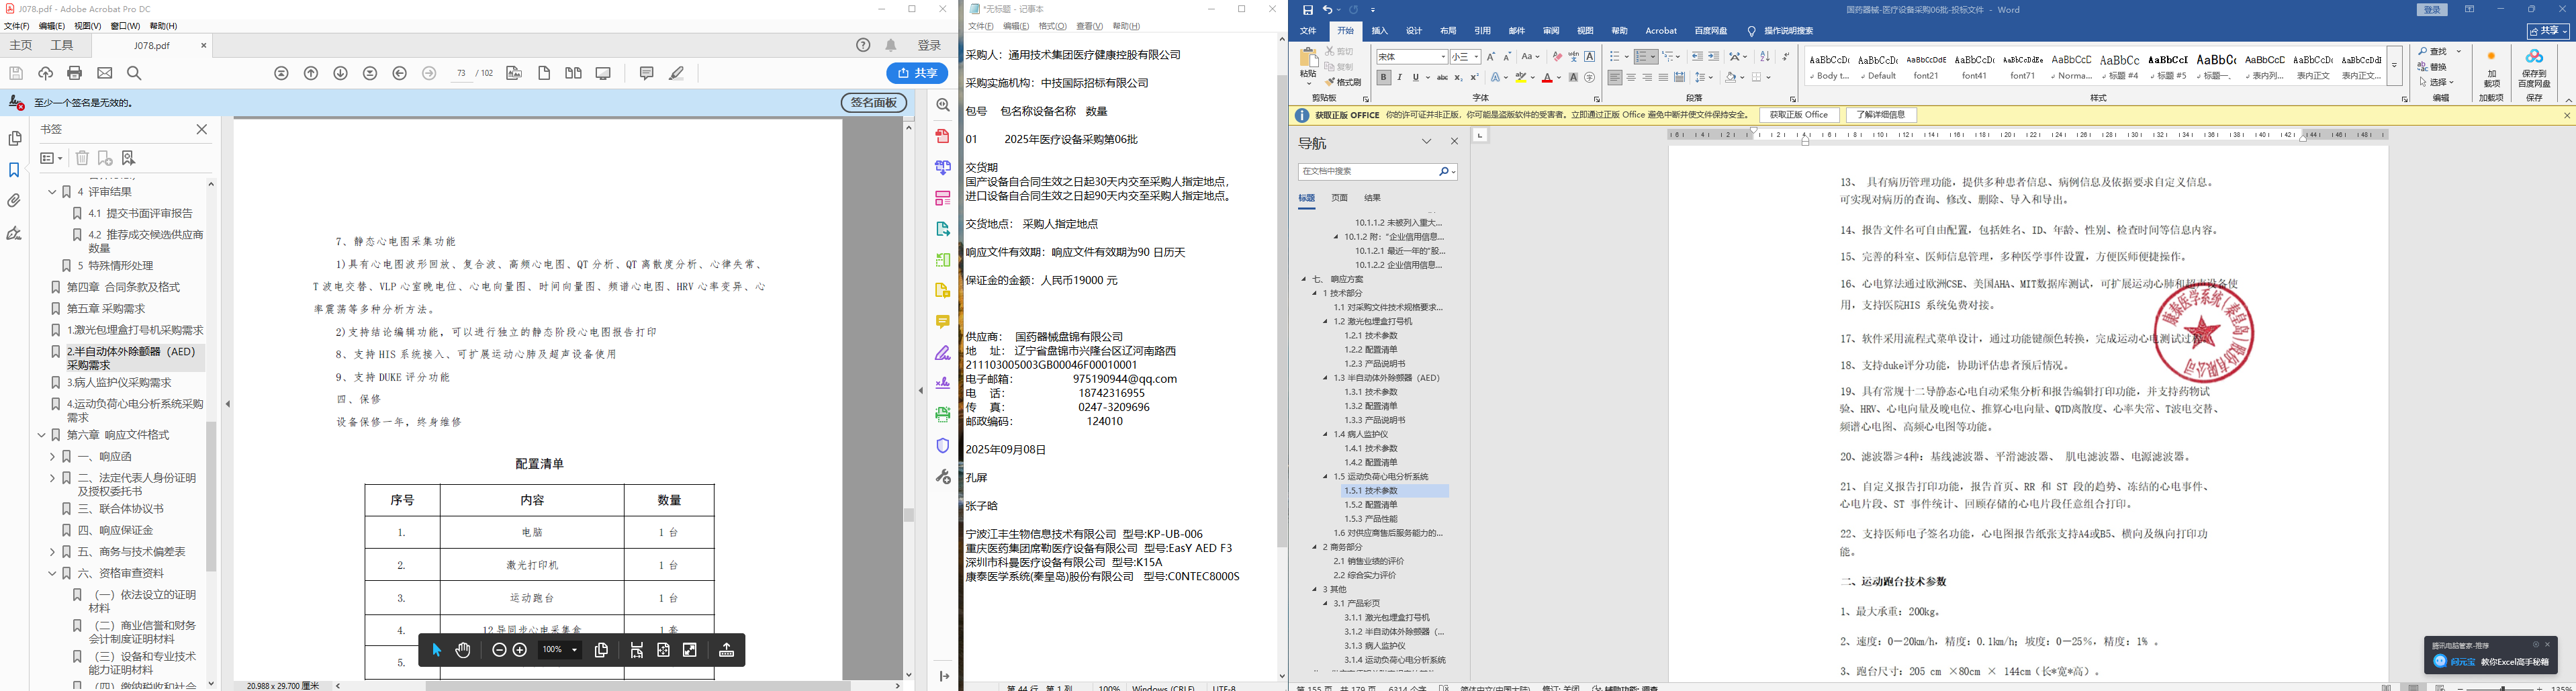Toggle superscript in Word
The image size is (2576, 691).
coord(1474,77)
